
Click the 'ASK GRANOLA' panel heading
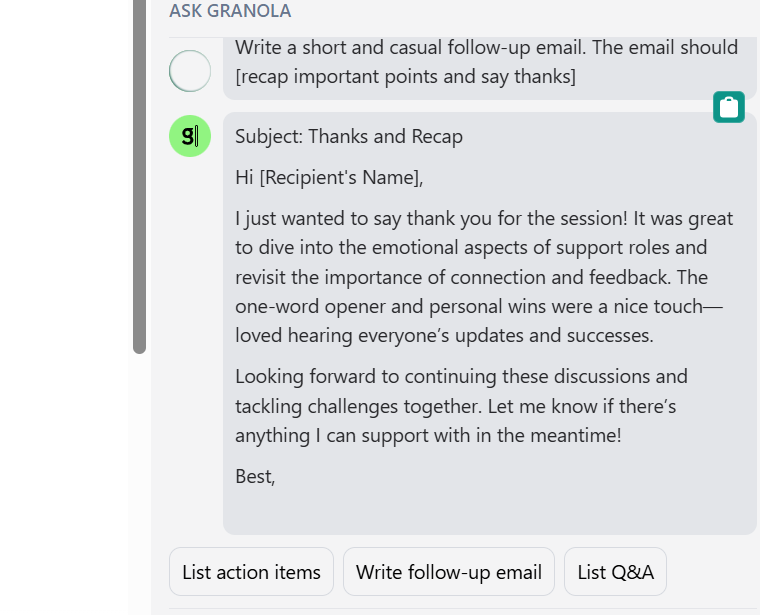click(x=230, y=11)
